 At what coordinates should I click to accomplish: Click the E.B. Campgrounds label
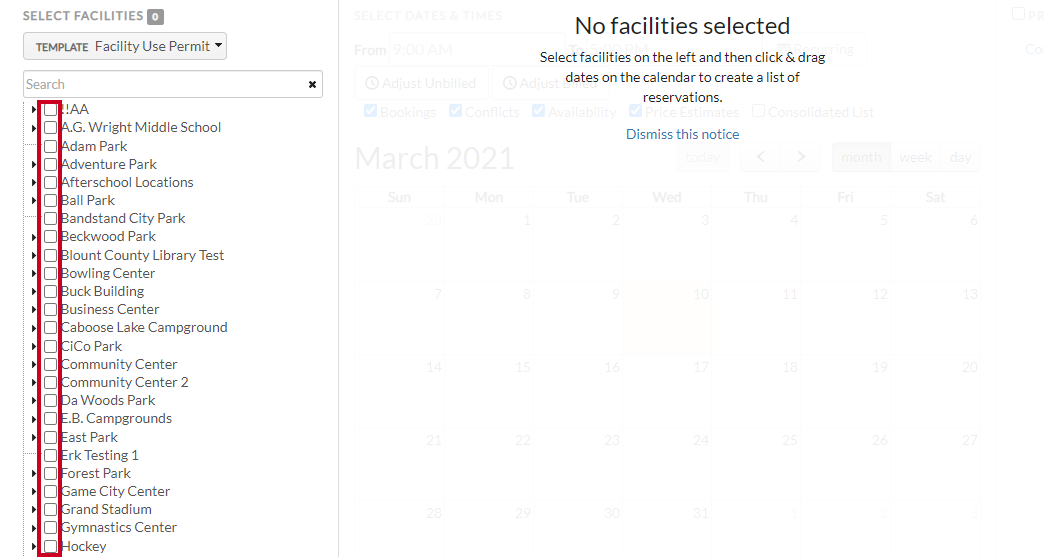(117, 419)
